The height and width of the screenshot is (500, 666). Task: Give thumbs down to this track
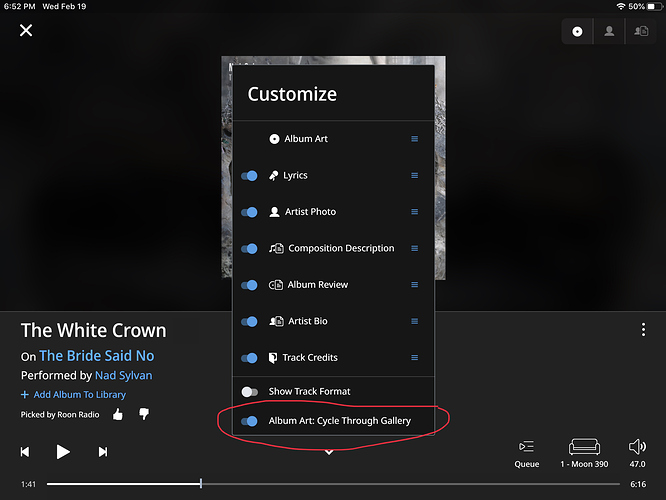(x=144, y=414)
